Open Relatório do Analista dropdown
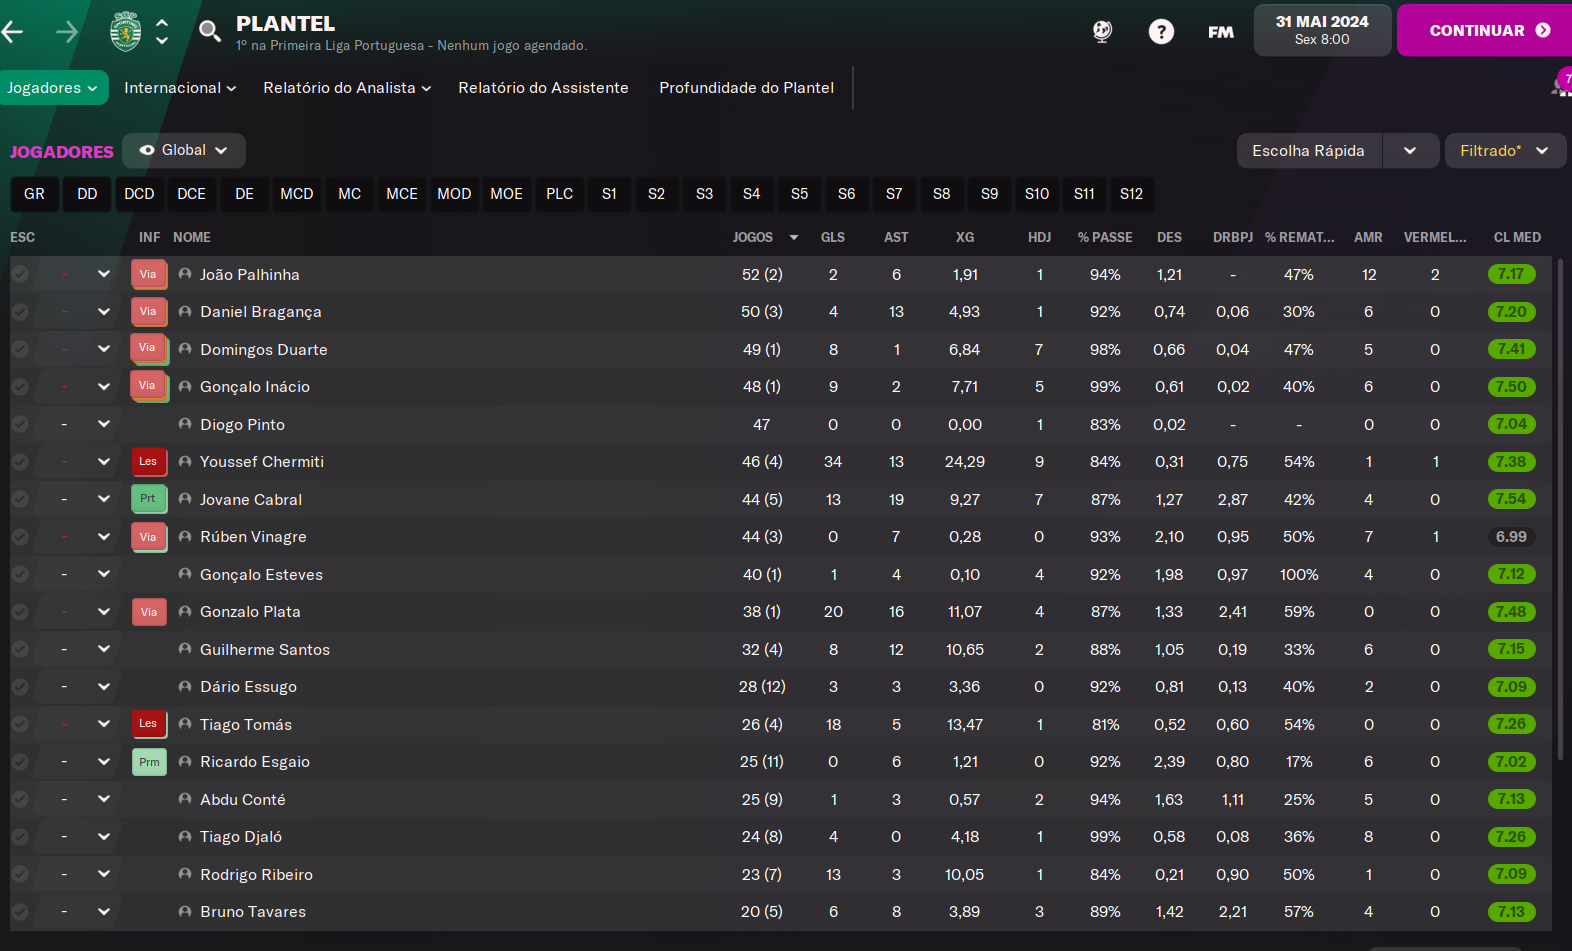The width and height of the screenshot is (1572, 951). (347, 88)
